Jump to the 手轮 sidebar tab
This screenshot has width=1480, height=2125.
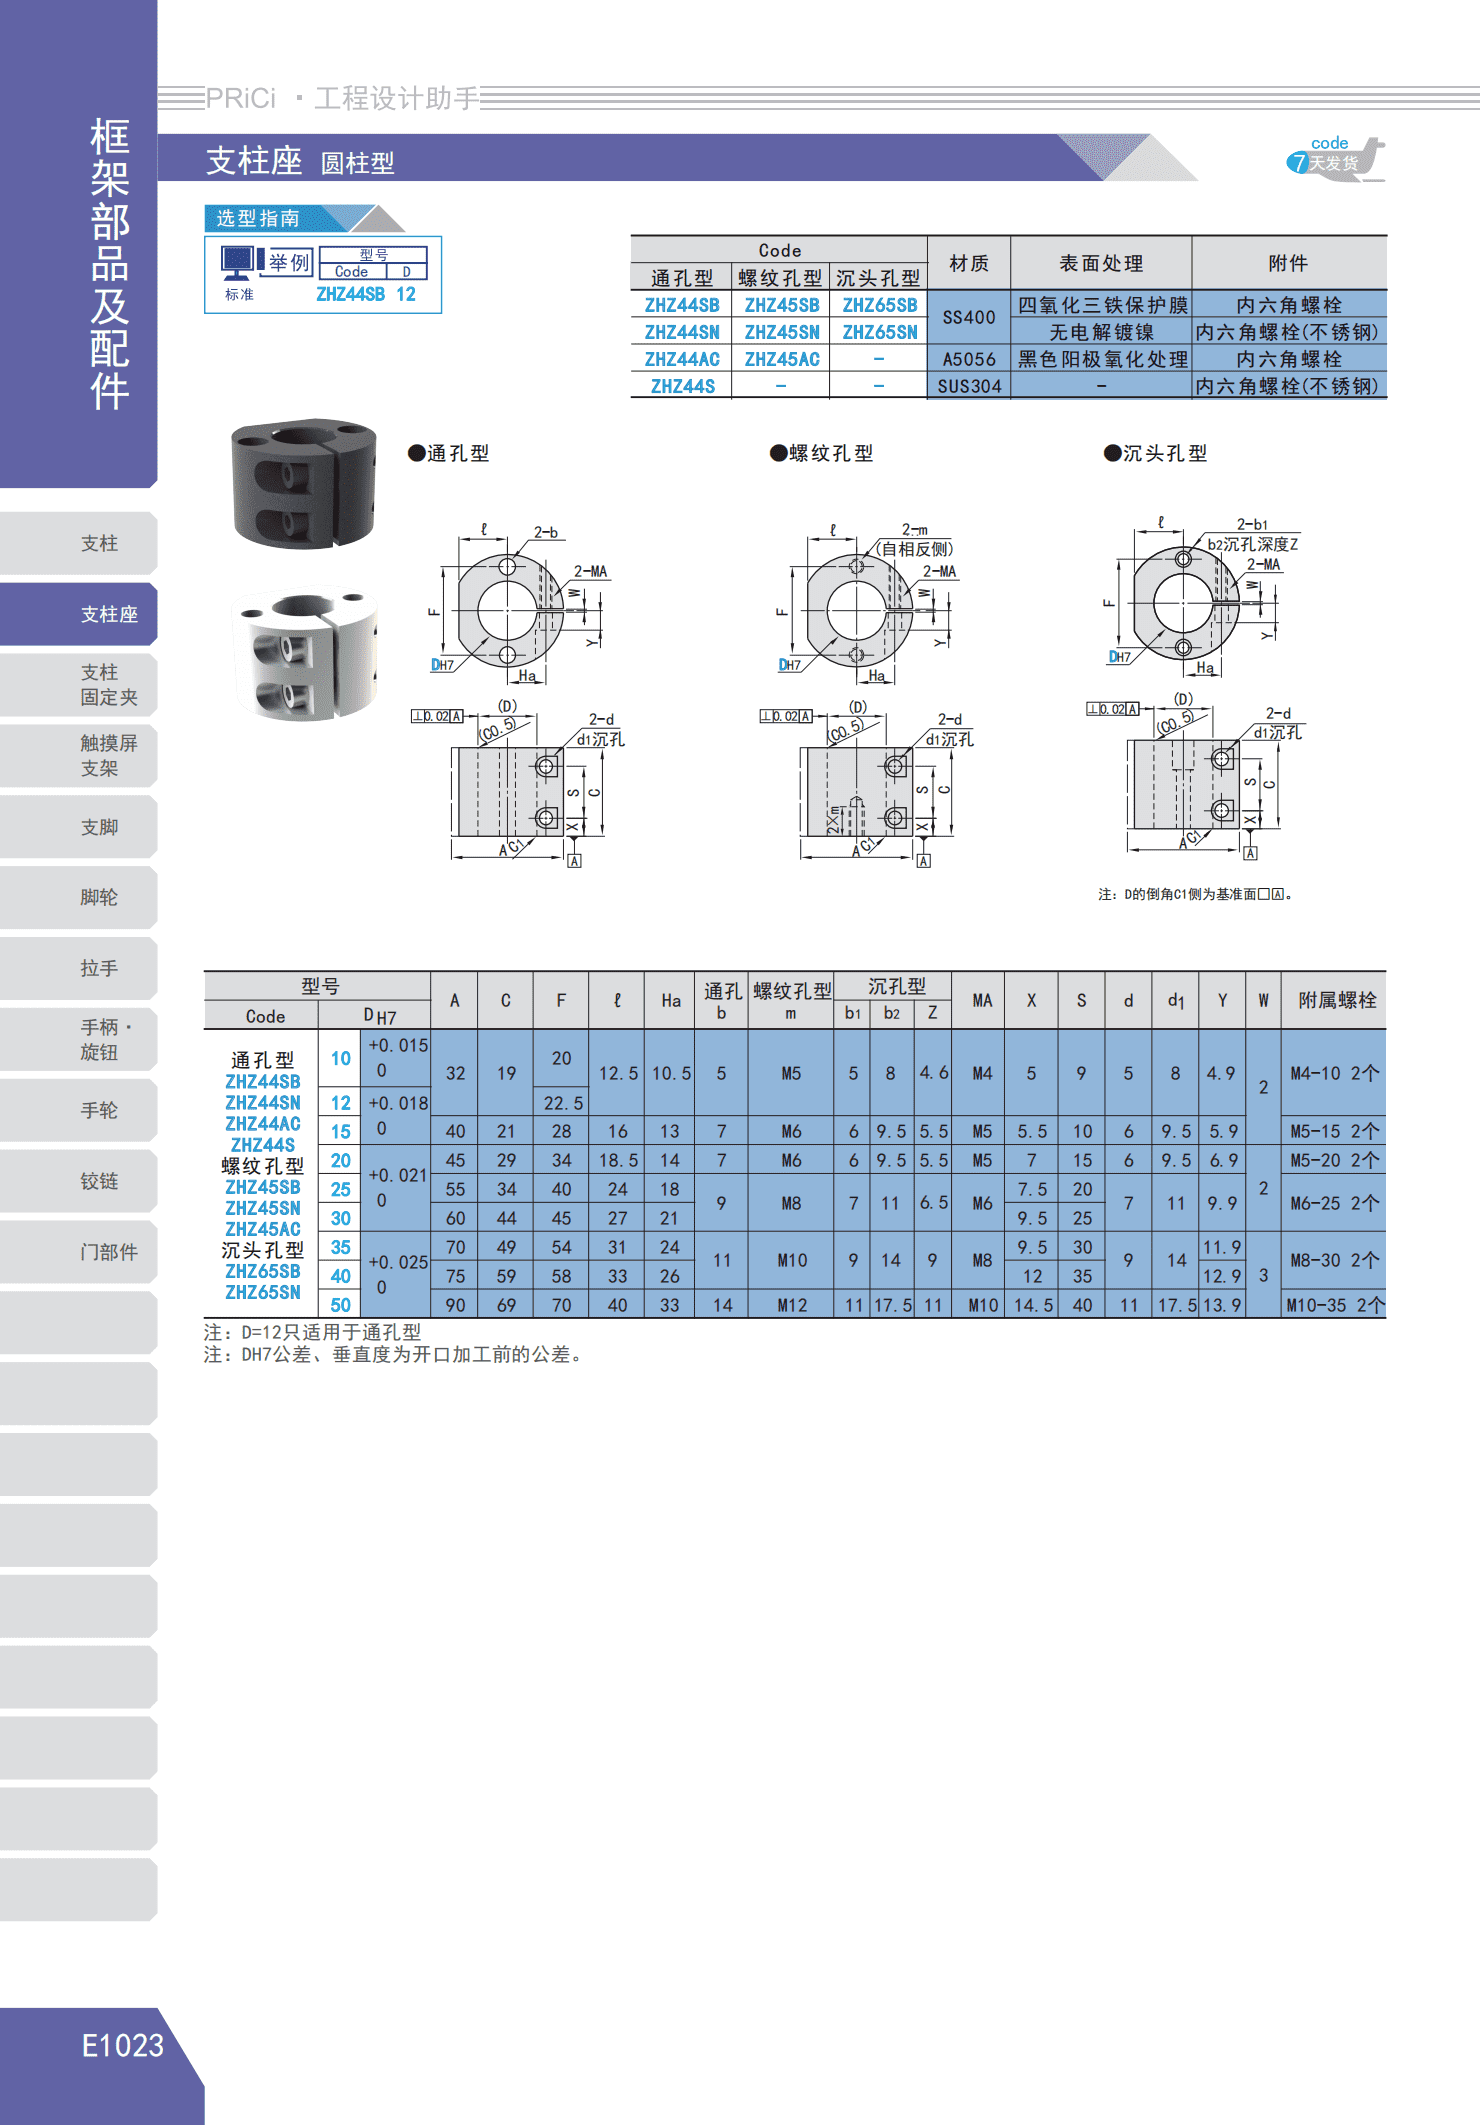point(78,1110)
